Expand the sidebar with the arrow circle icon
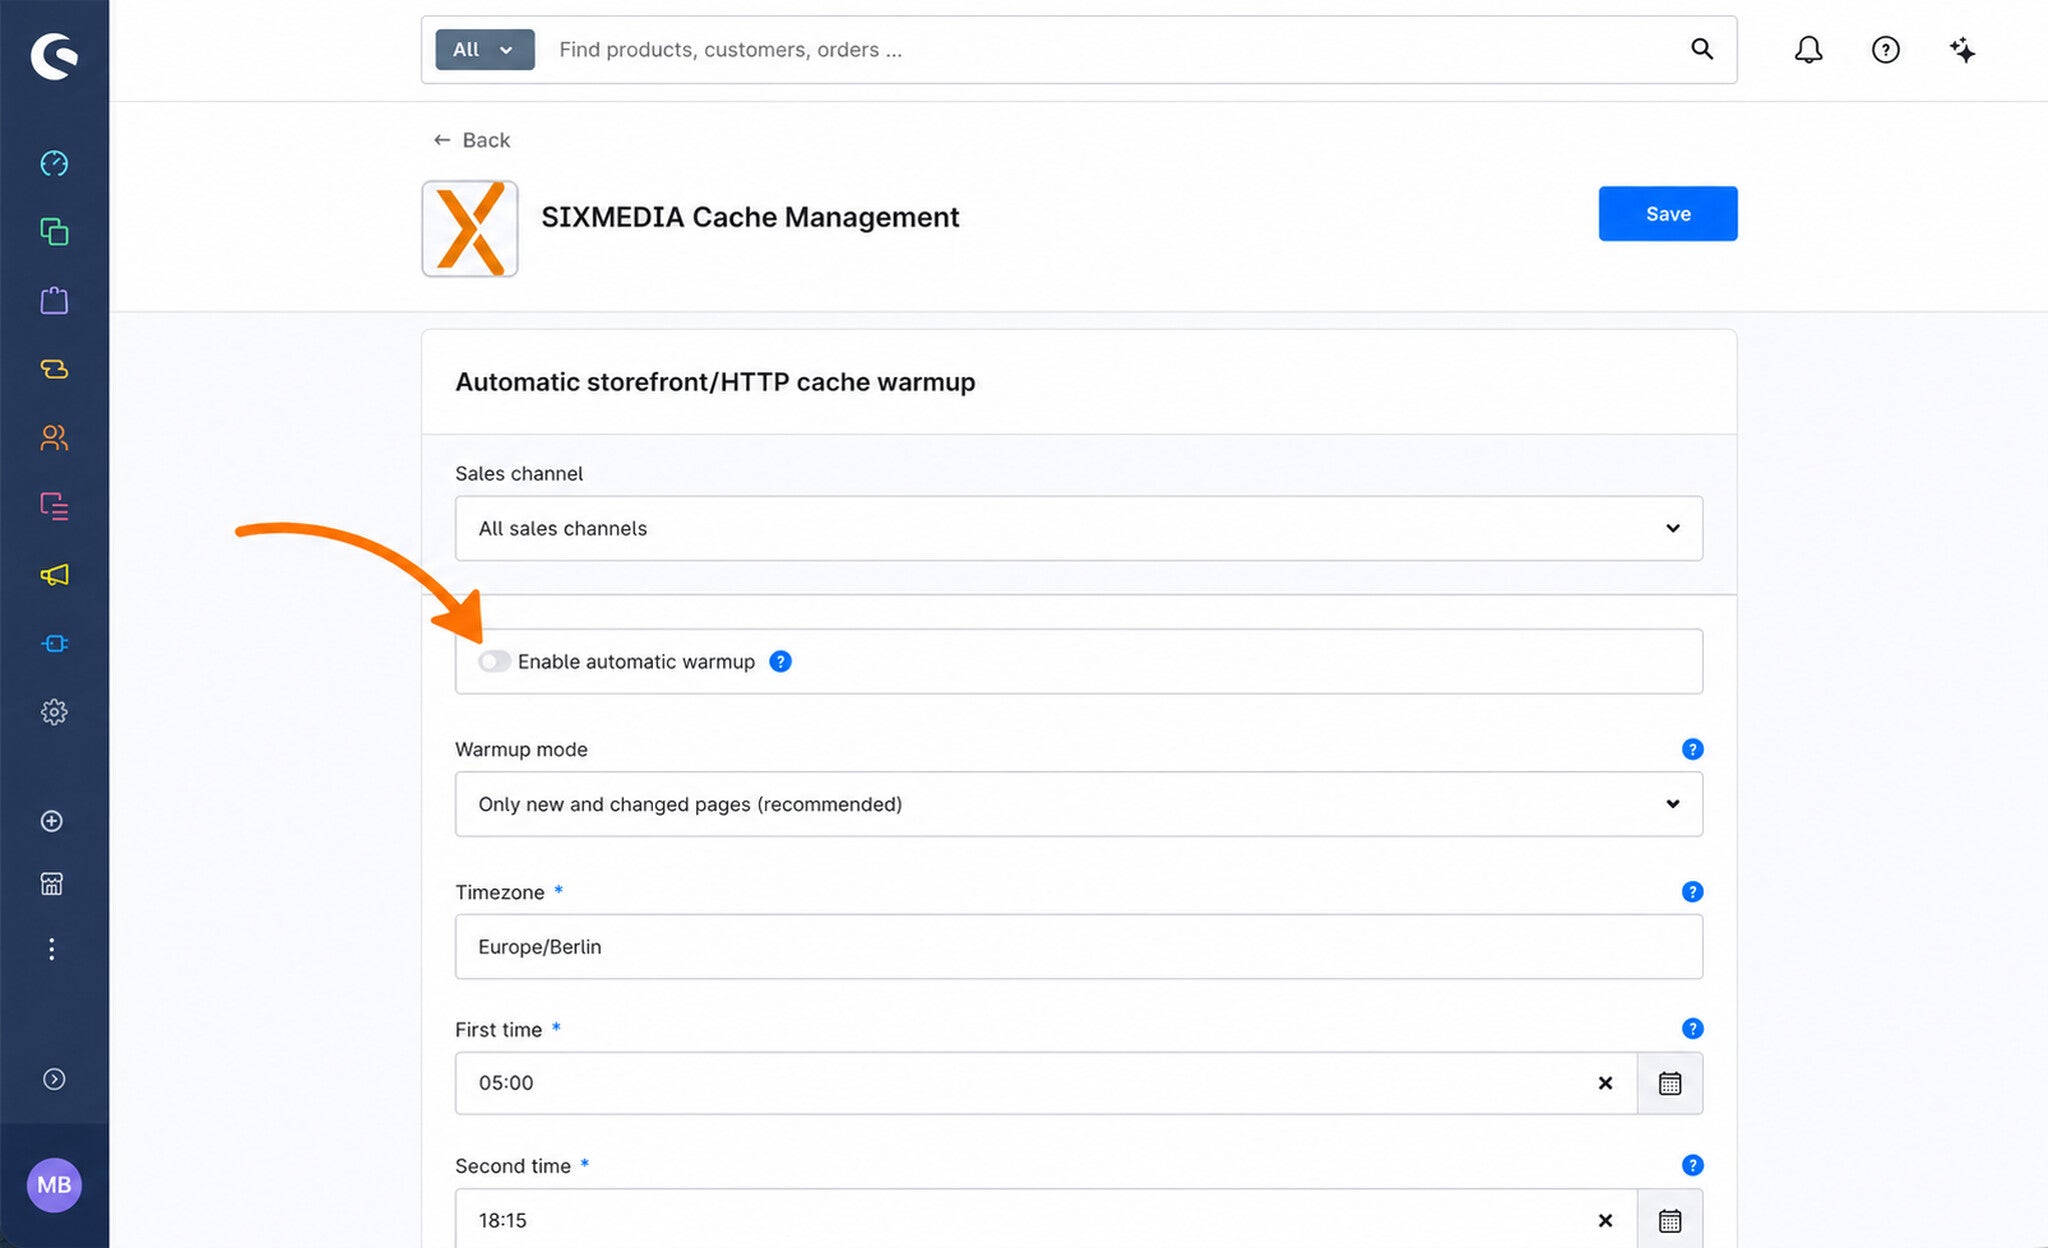 click(54, 1079)
